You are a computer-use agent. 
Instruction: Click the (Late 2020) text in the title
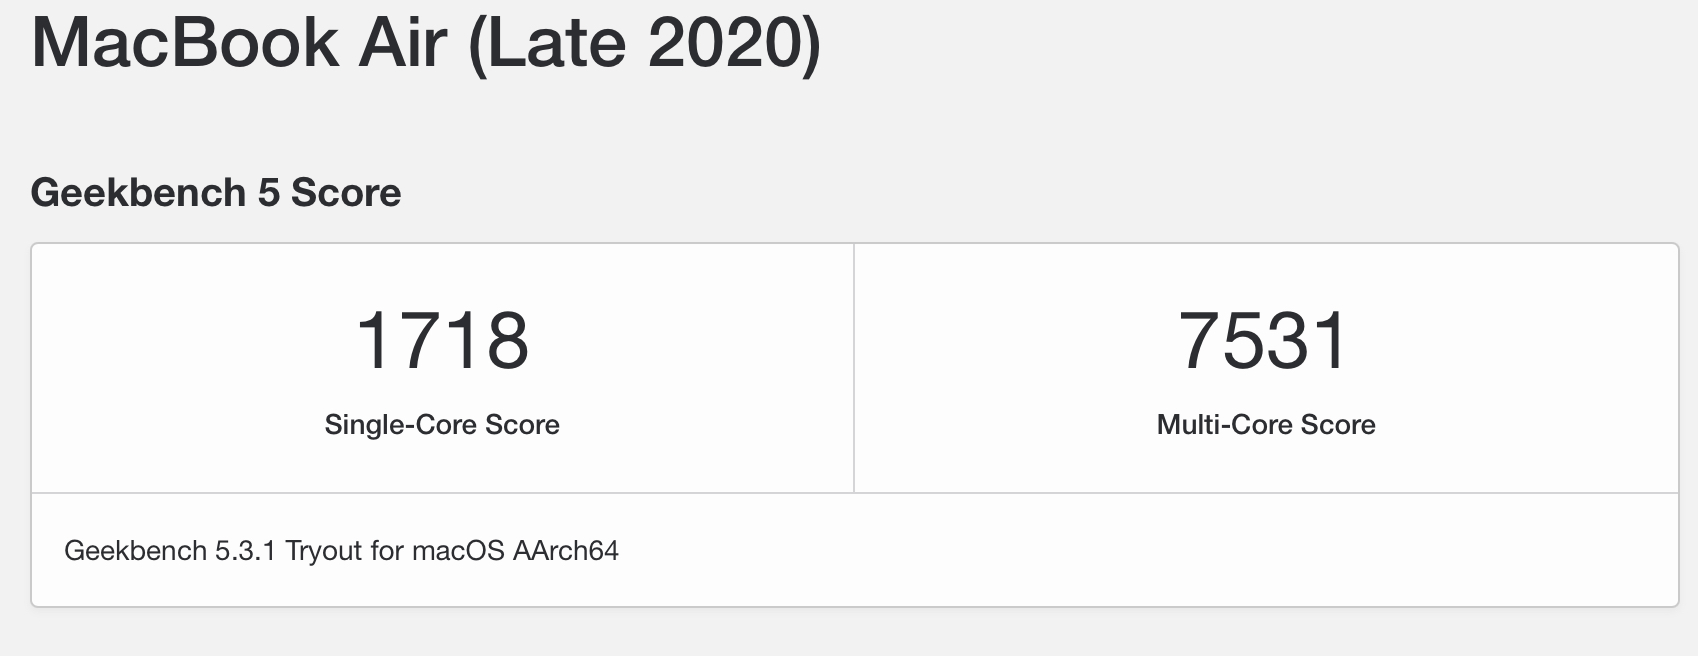(x=645, y=42)
